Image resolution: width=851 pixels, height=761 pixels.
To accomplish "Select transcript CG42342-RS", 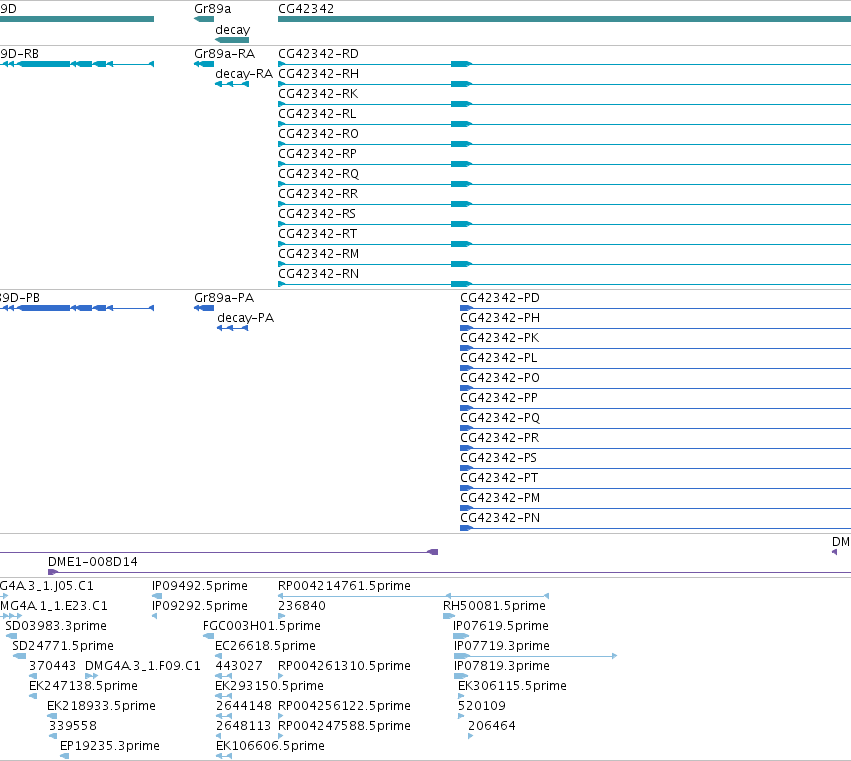I will (317, 214).
